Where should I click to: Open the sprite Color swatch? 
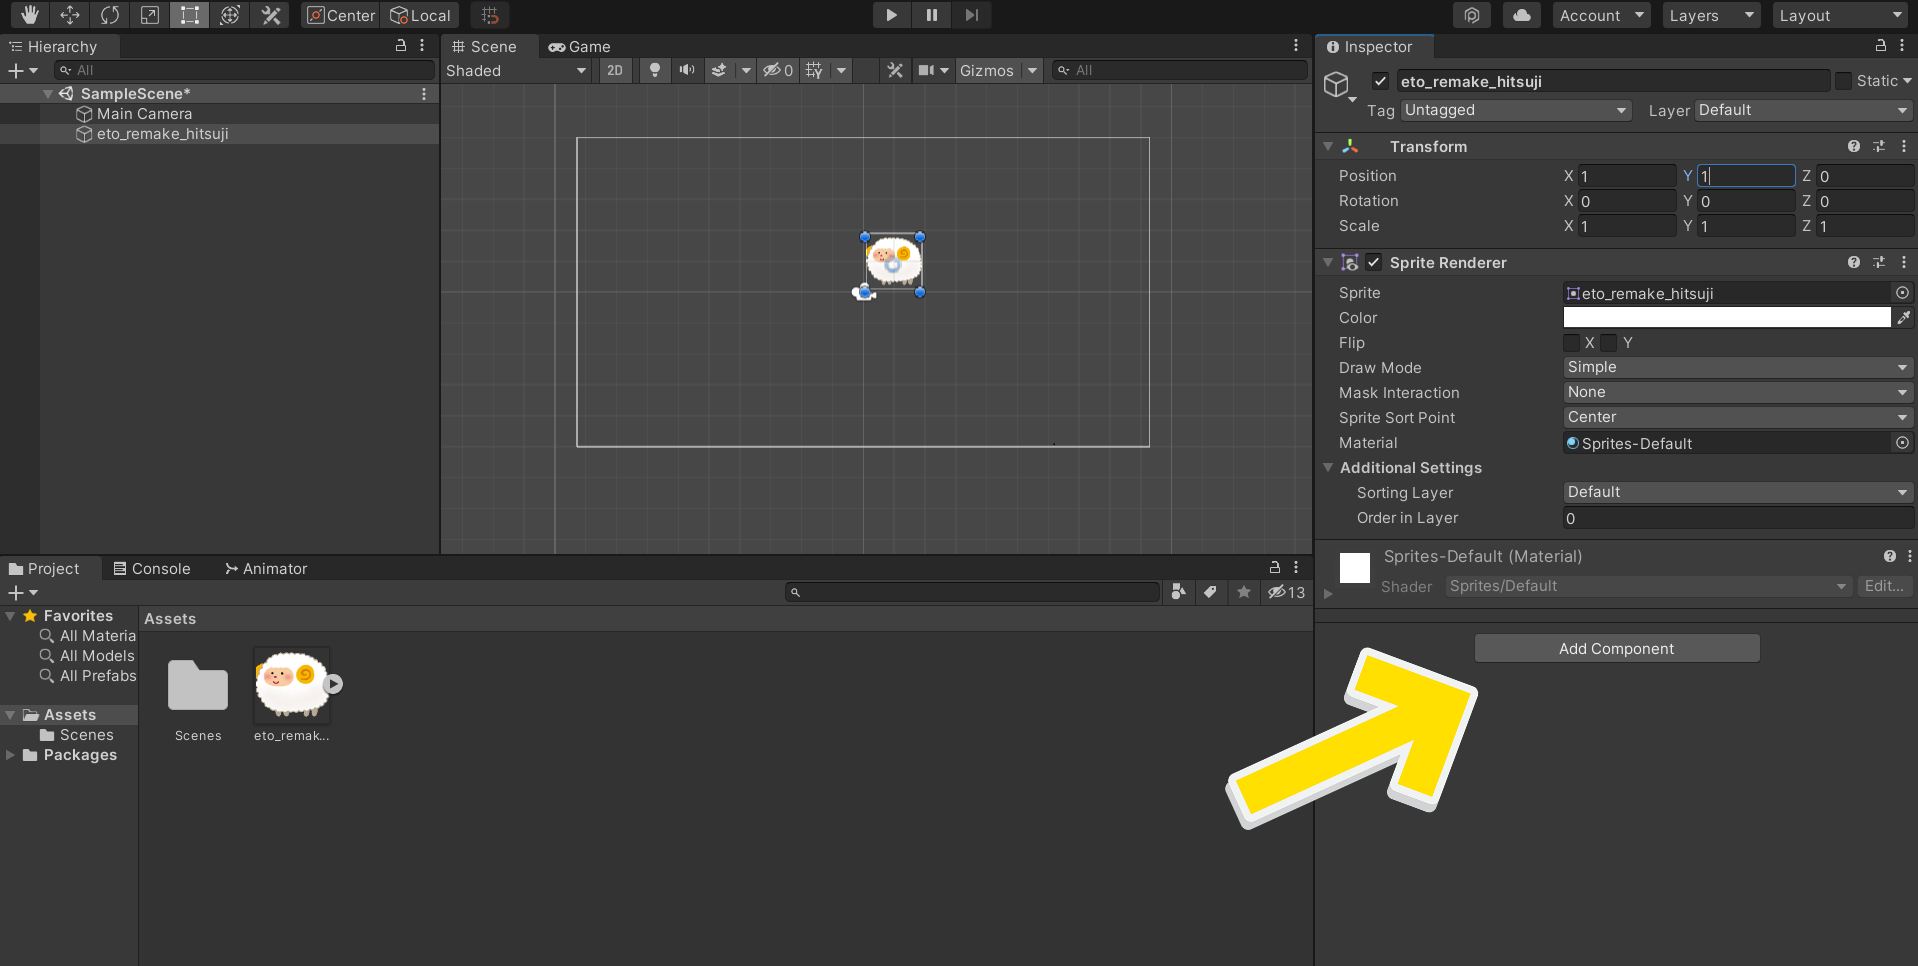(x=1726, y=318)
